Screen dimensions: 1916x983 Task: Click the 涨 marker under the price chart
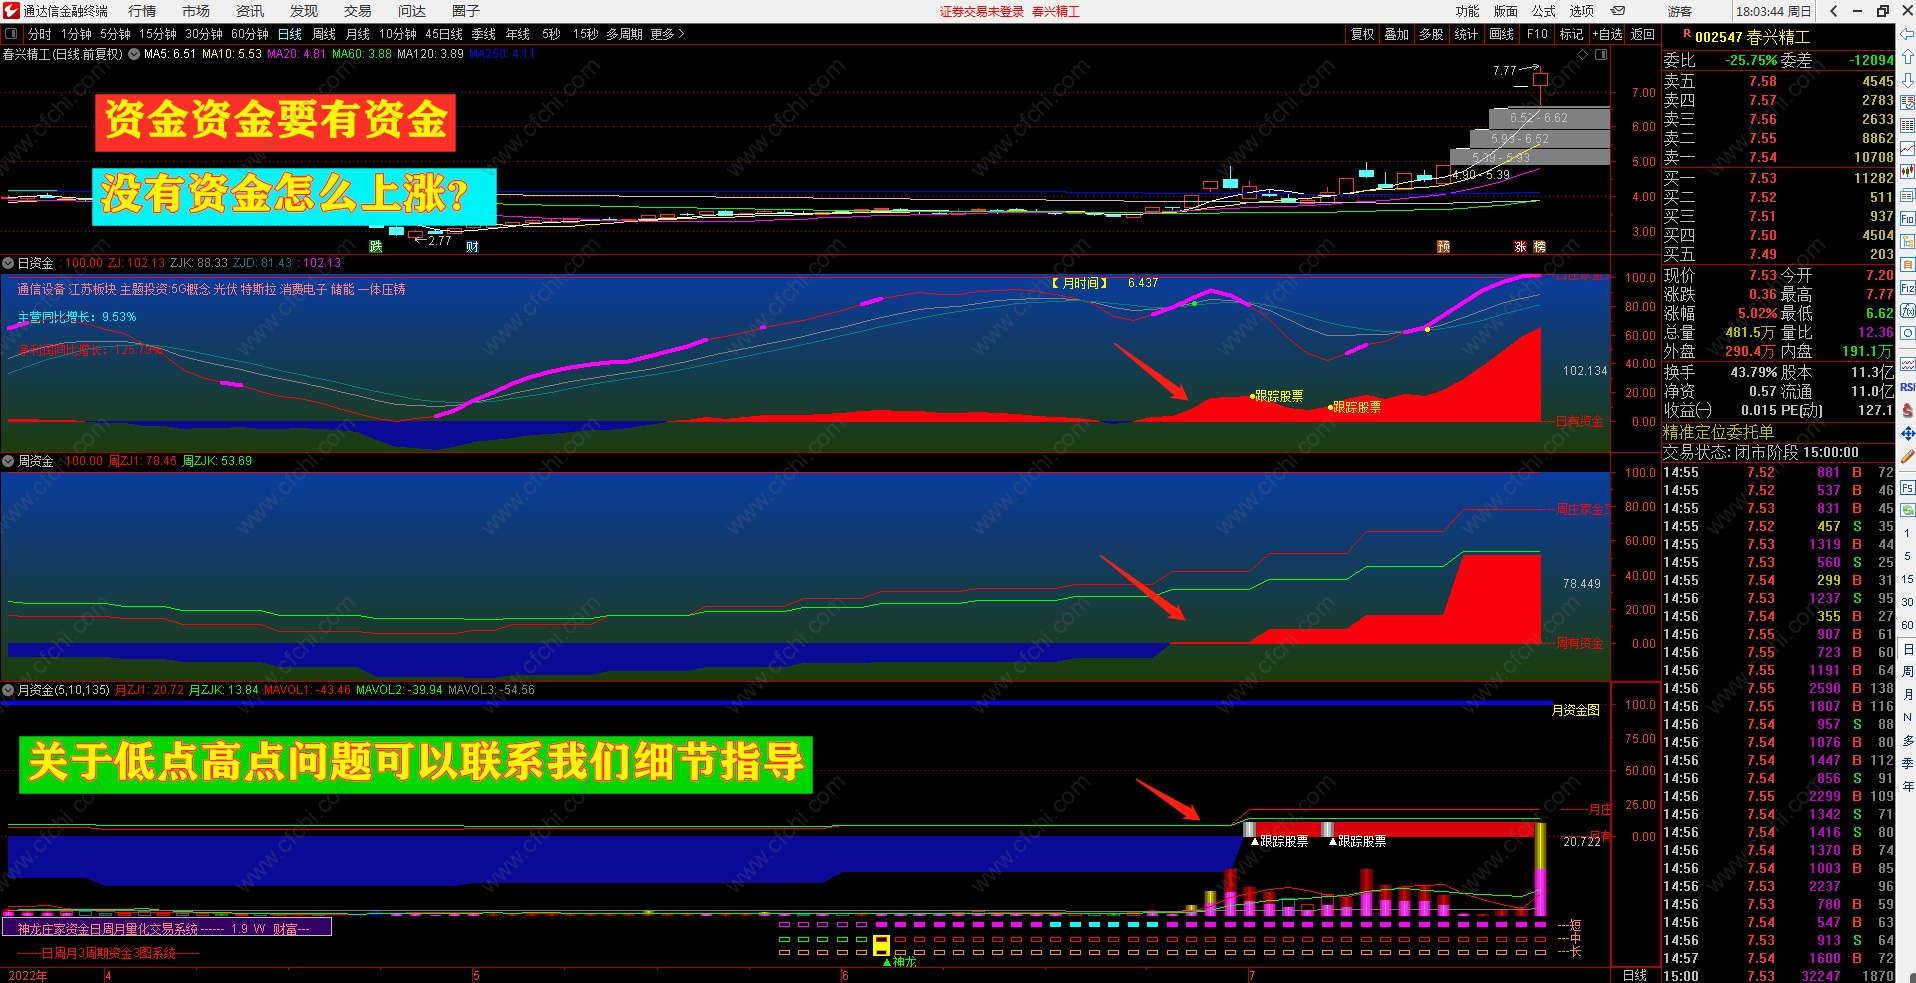(x=1520, y=246)
